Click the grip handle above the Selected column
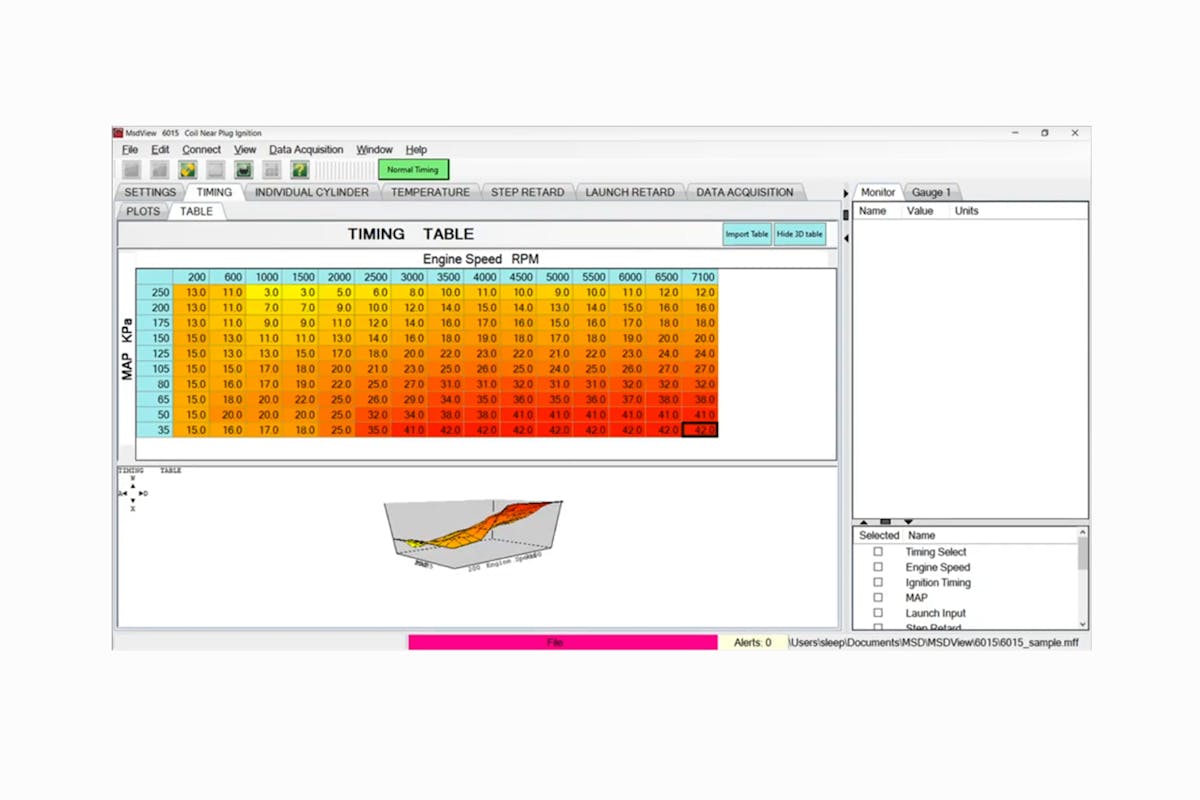The width and height of the screenshot is (1200, 800). click(885, 521)
